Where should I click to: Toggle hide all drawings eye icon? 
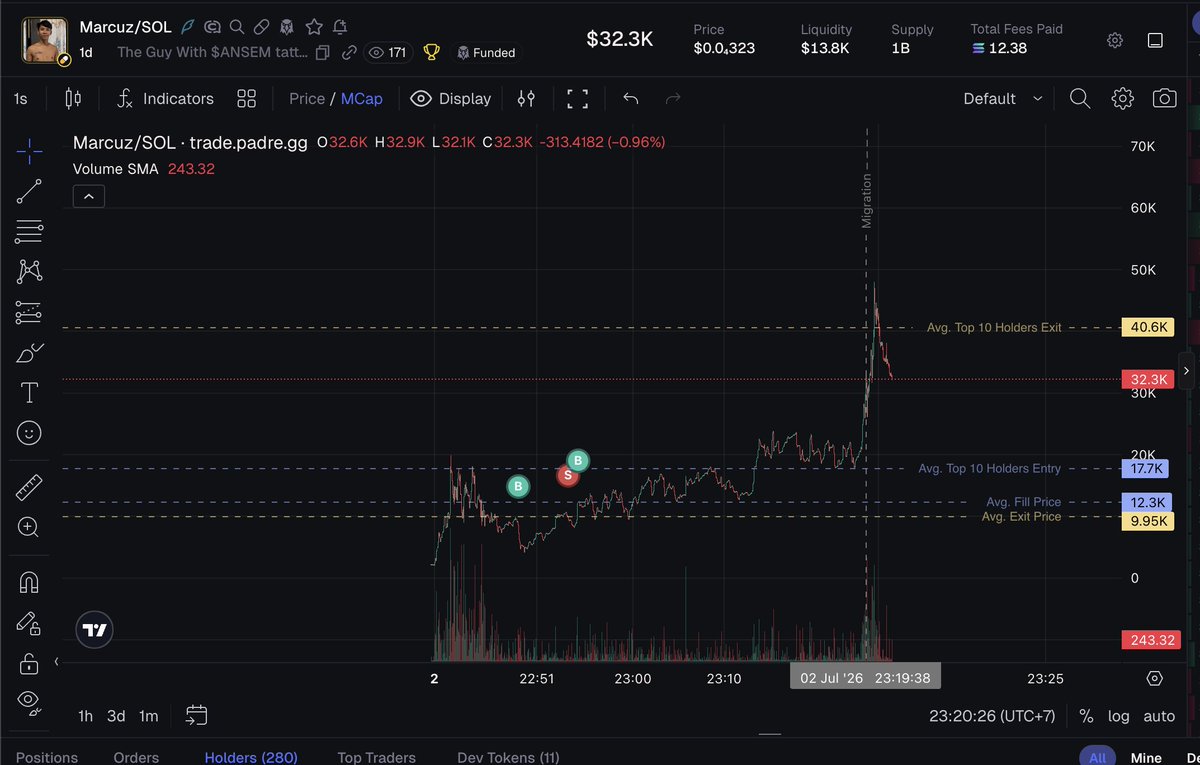(29, 702)
